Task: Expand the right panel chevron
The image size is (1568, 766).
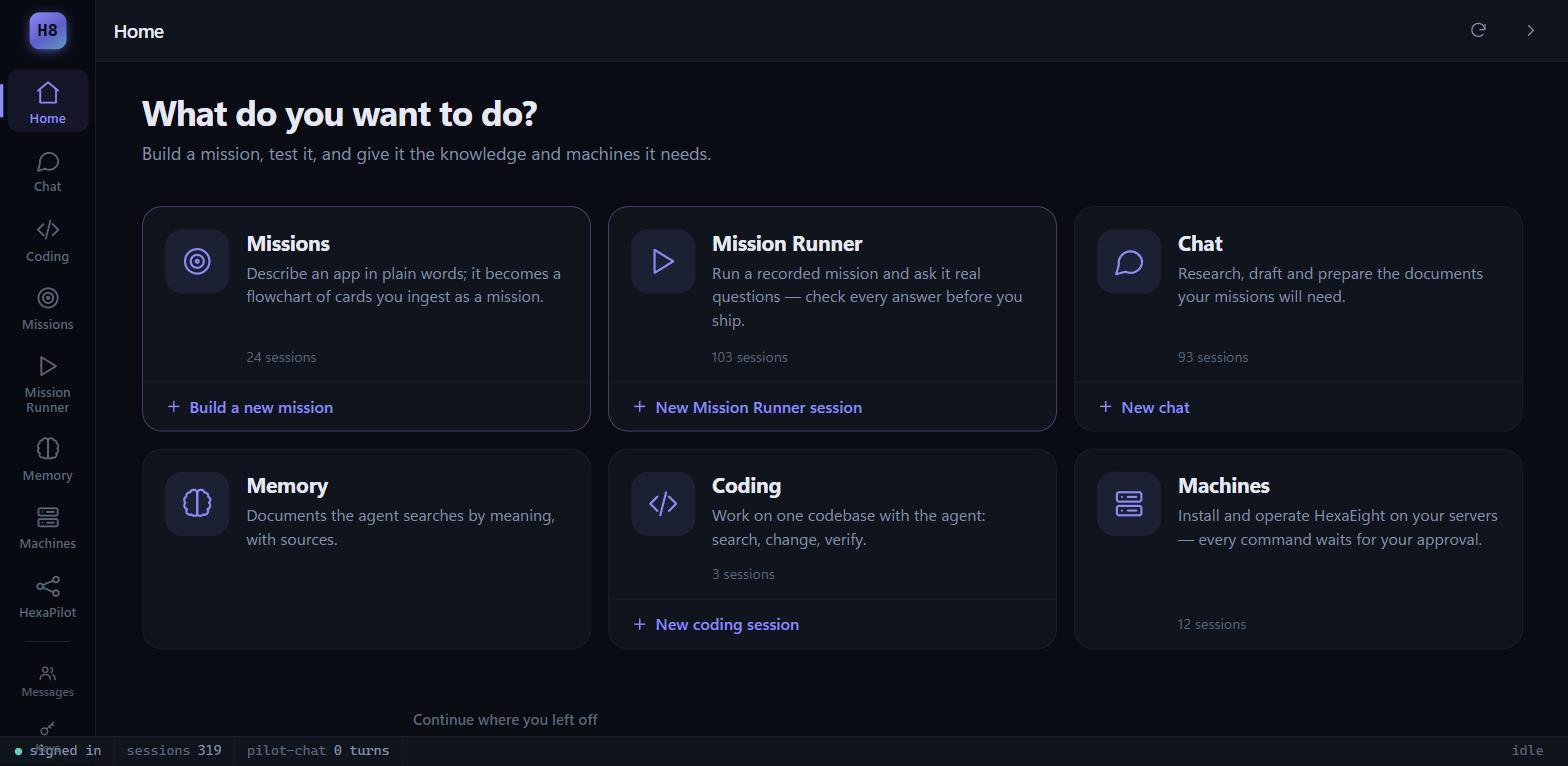Action: pos(1530,30)
